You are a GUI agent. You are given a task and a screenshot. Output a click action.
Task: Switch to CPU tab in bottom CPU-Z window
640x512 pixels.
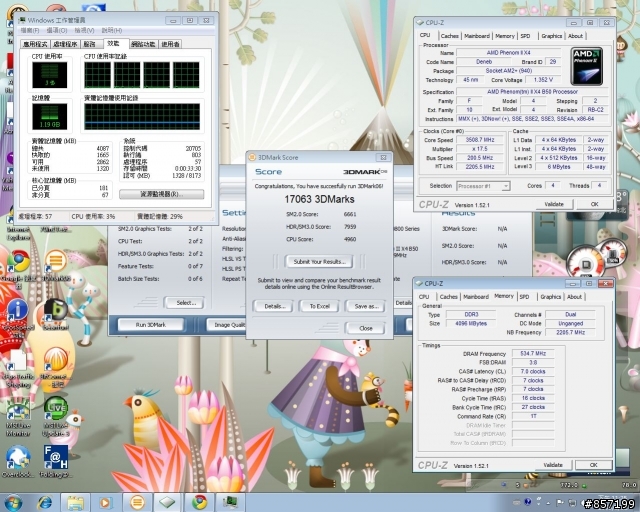(424, 297)
